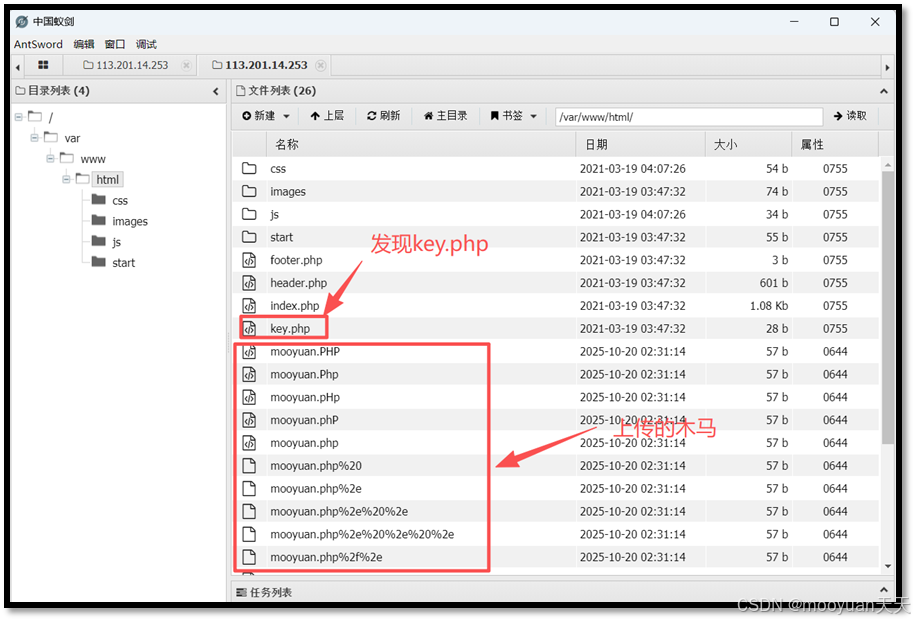Click the file list vertical scrollbar

coord(888,307)
